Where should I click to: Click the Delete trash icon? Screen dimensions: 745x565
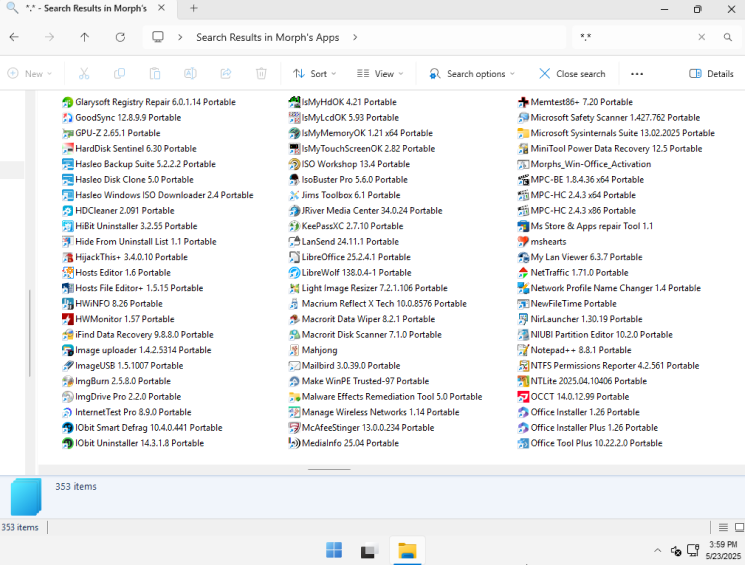(x=261, y=74)
